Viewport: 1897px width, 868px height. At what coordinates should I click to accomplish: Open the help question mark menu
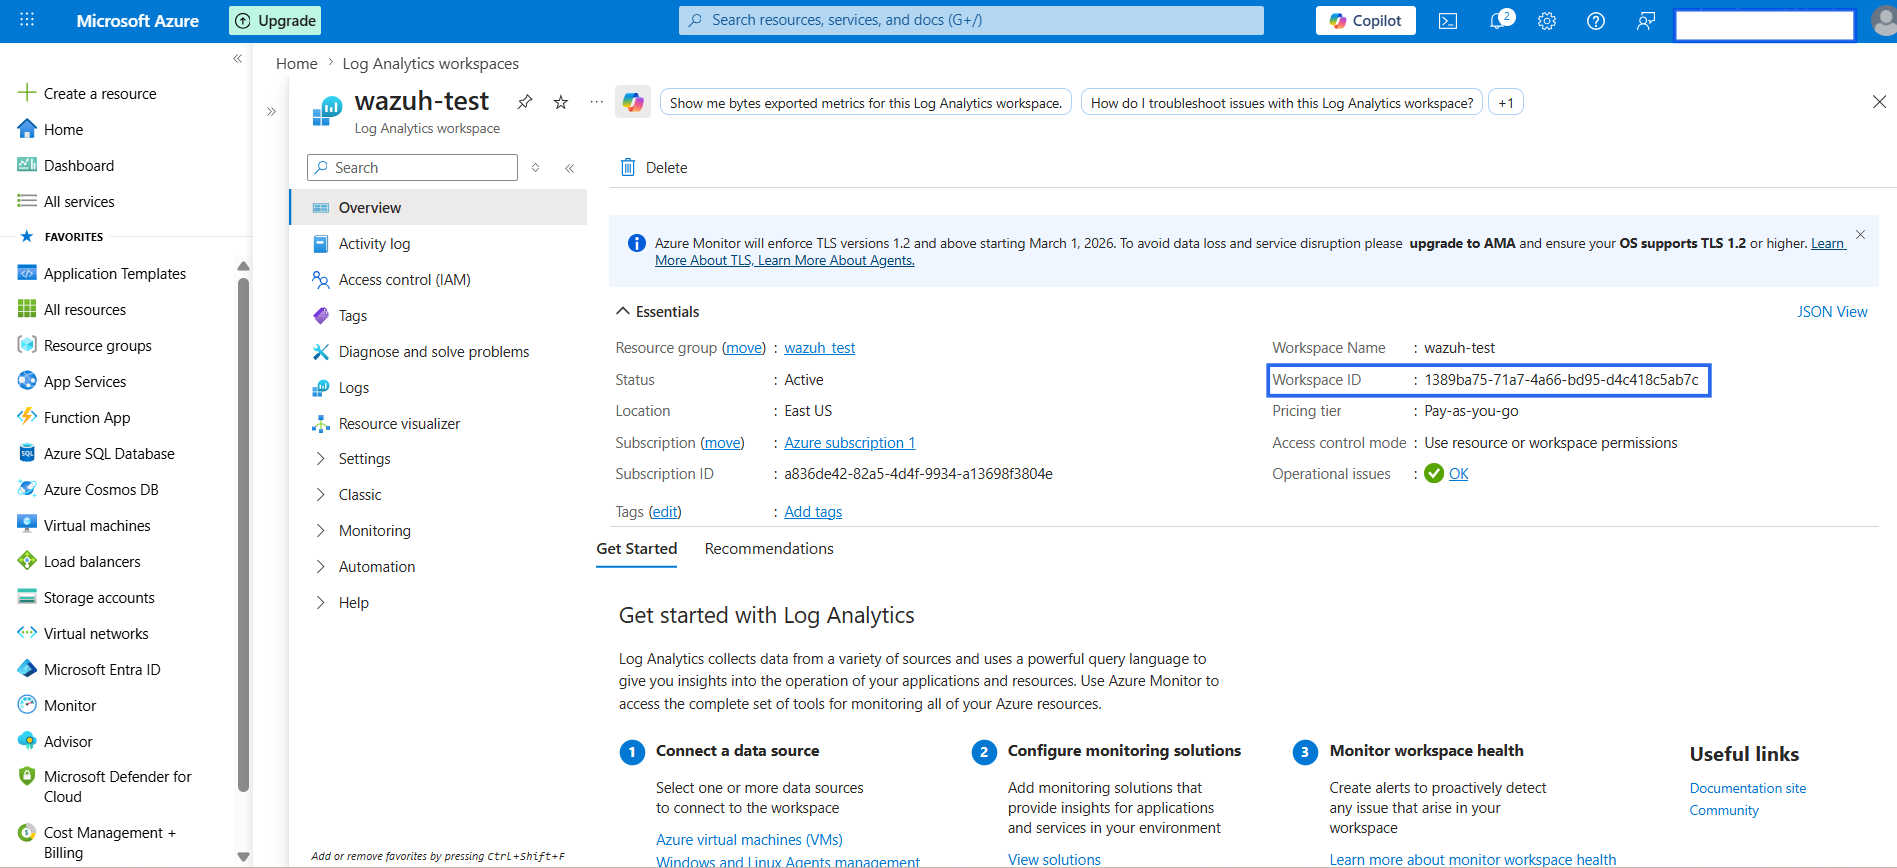(x=1596, y=21)
